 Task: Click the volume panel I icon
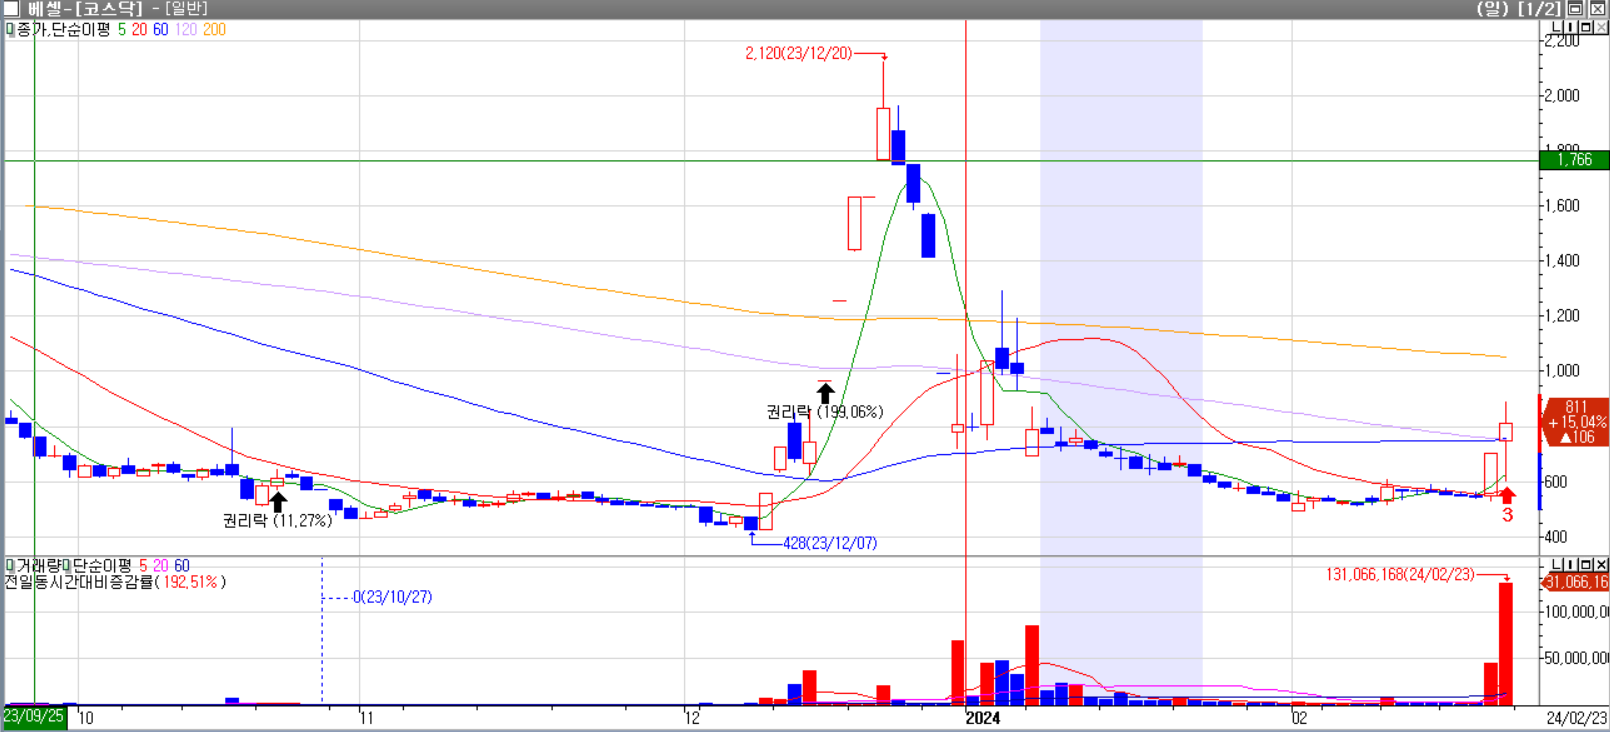click(x=1571, y=565)
